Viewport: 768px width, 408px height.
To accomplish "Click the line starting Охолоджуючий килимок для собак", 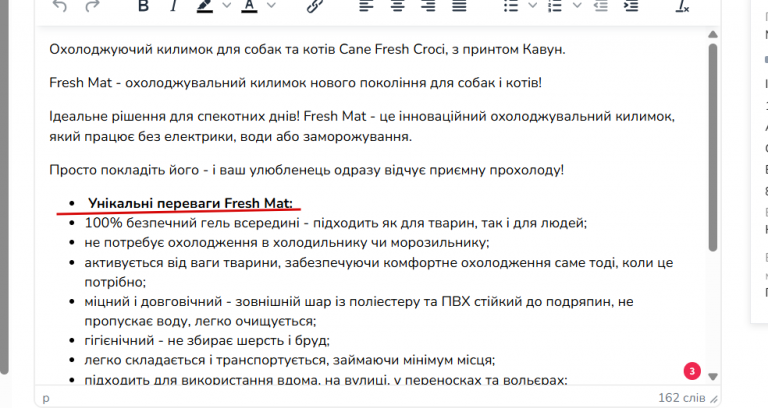I will click(x=307, y=49).
